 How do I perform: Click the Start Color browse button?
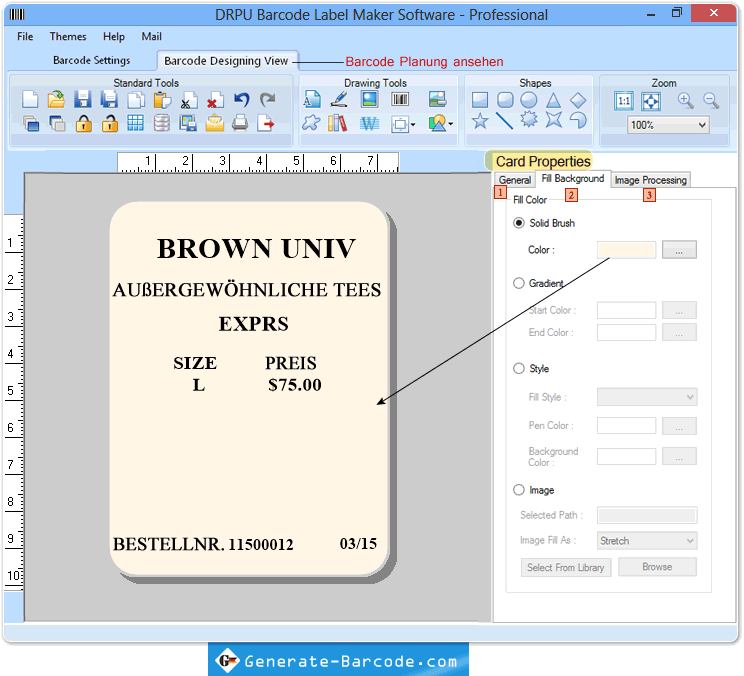coord(679,310)
